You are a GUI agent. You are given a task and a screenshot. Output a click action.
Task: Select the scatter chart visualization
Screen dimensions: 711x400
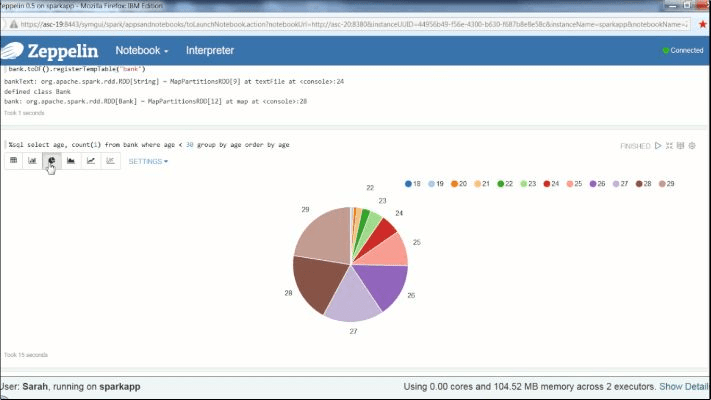click(x=110, y=160)
